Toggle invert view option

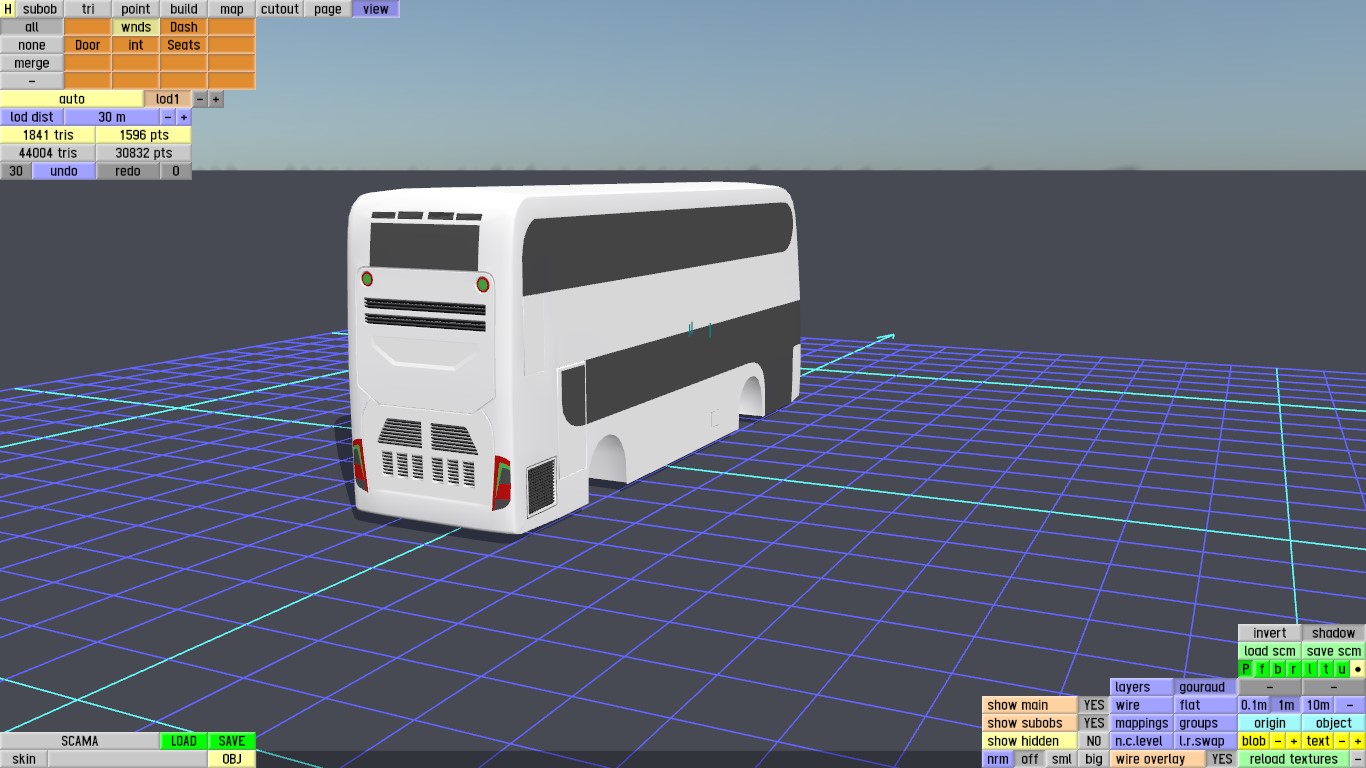[1270, 633]
